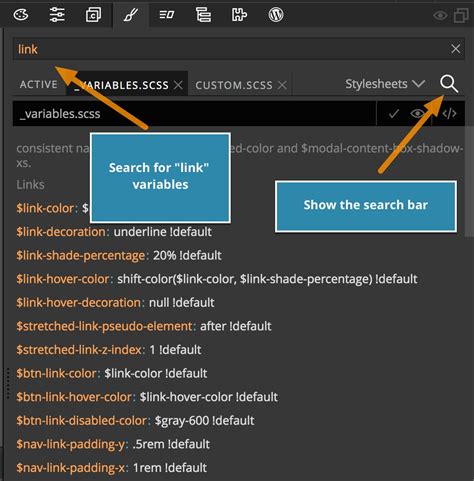
Task: Select the paintbrush Style panel icon
Action: (x=130, y=15)
